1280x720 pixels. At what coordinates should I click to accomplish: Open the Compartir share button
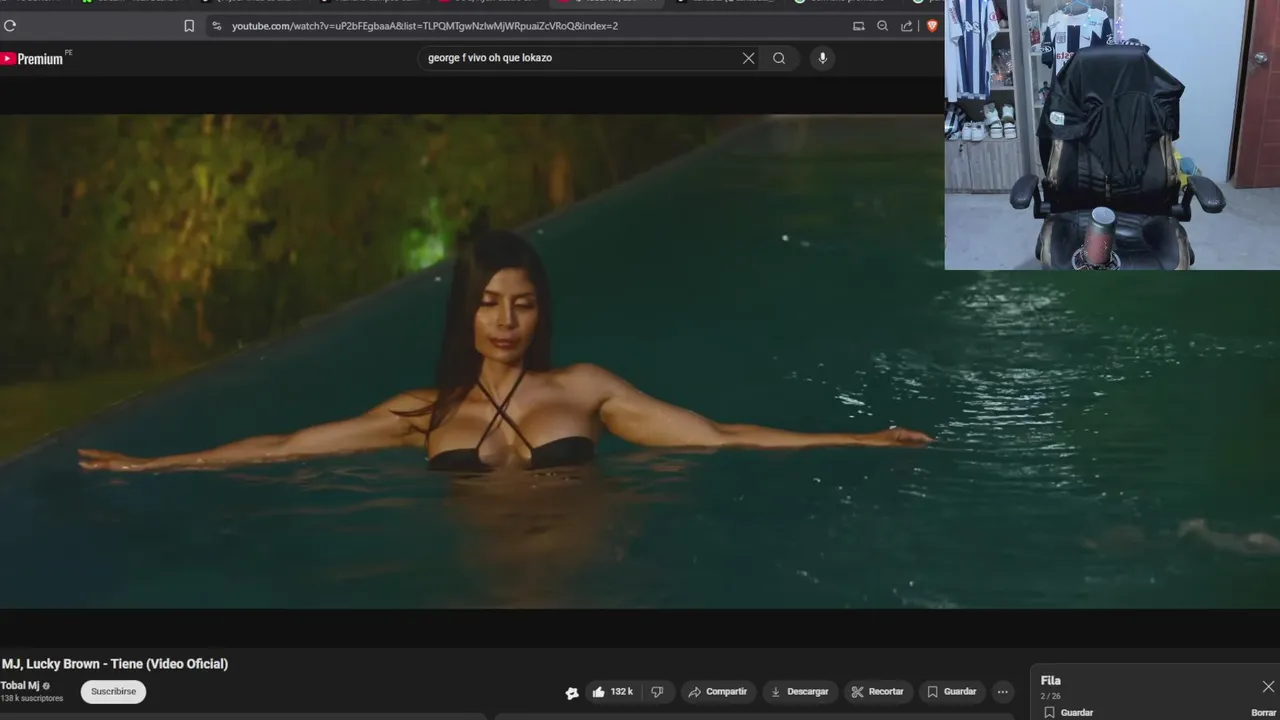coord(718,692)
